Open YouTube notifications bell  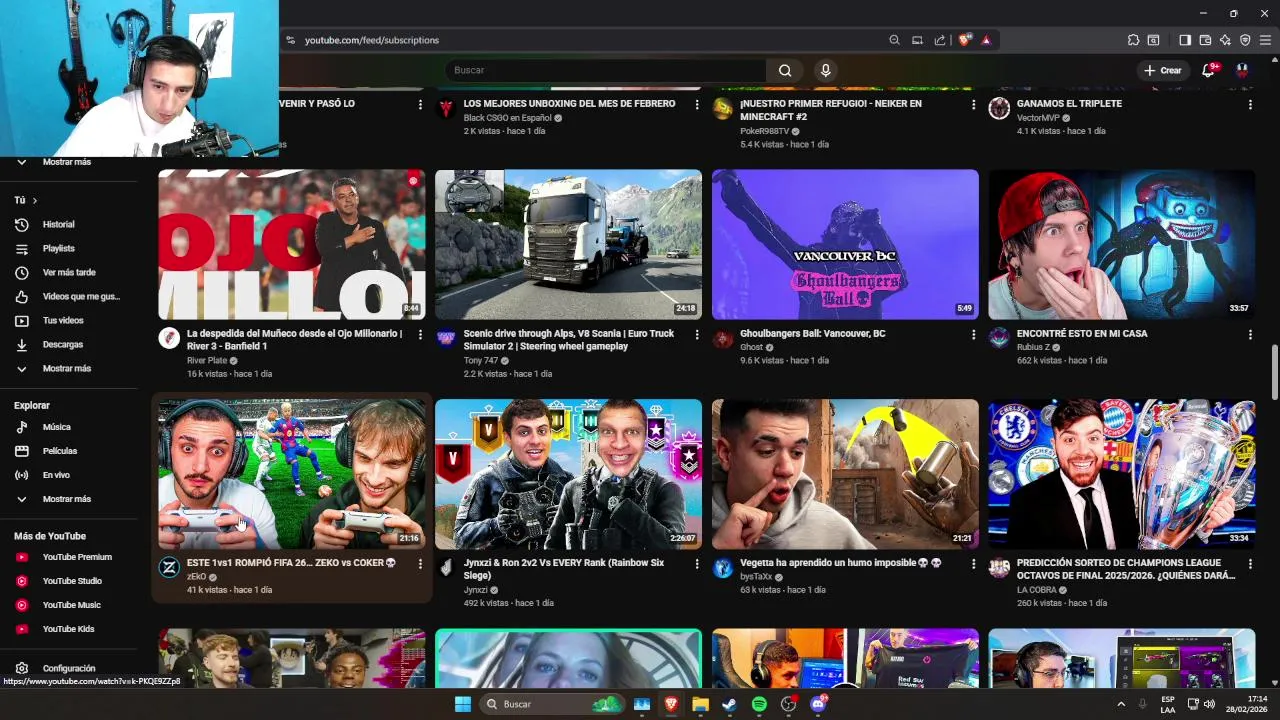click(x=1208, y=70)
